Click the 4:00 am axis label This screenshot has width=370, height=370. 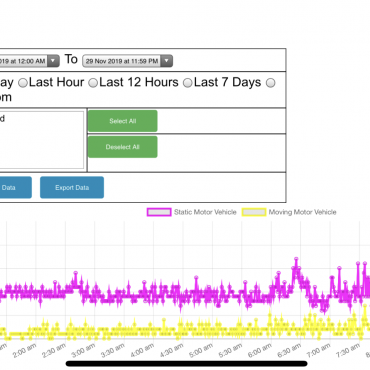click(x=142, y=351)
